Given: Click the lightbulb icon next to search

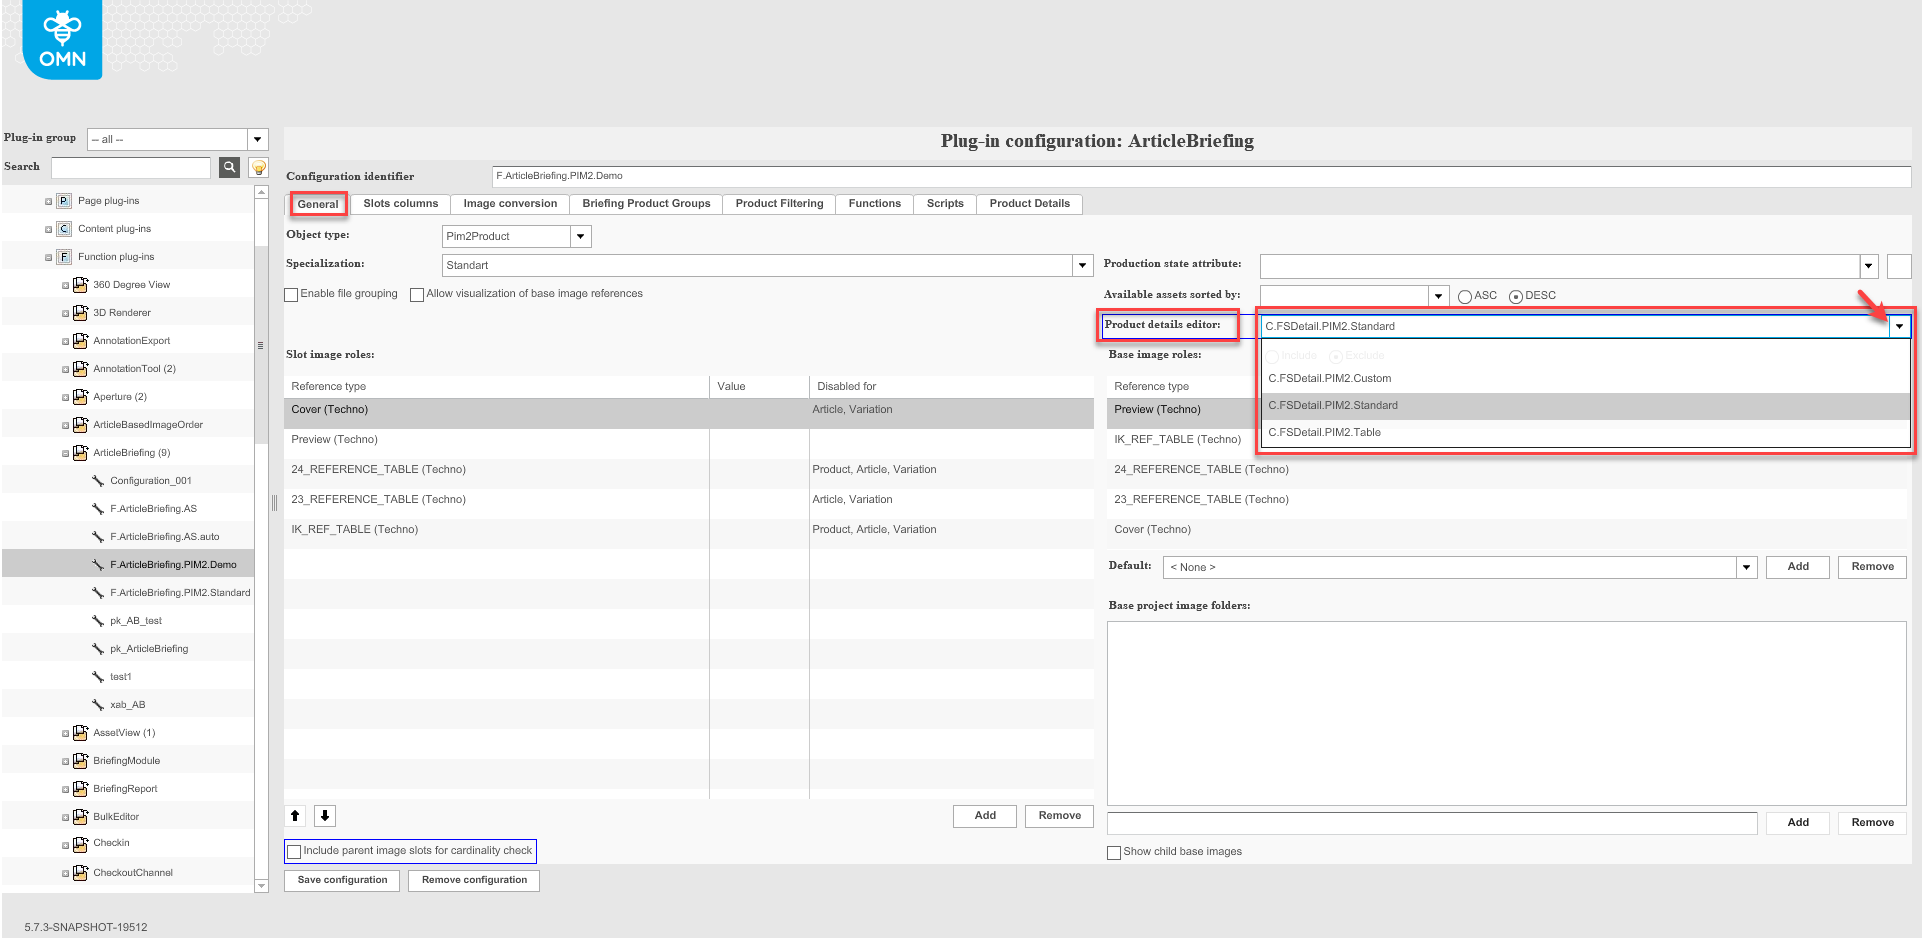Looking at the screenshot, I should [258, 167].
